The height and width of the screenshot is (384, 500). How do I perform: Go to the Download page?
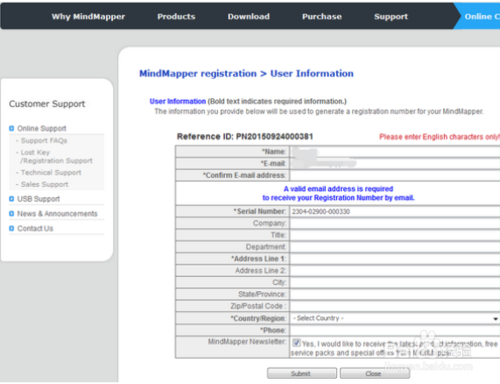coord(249,17)
